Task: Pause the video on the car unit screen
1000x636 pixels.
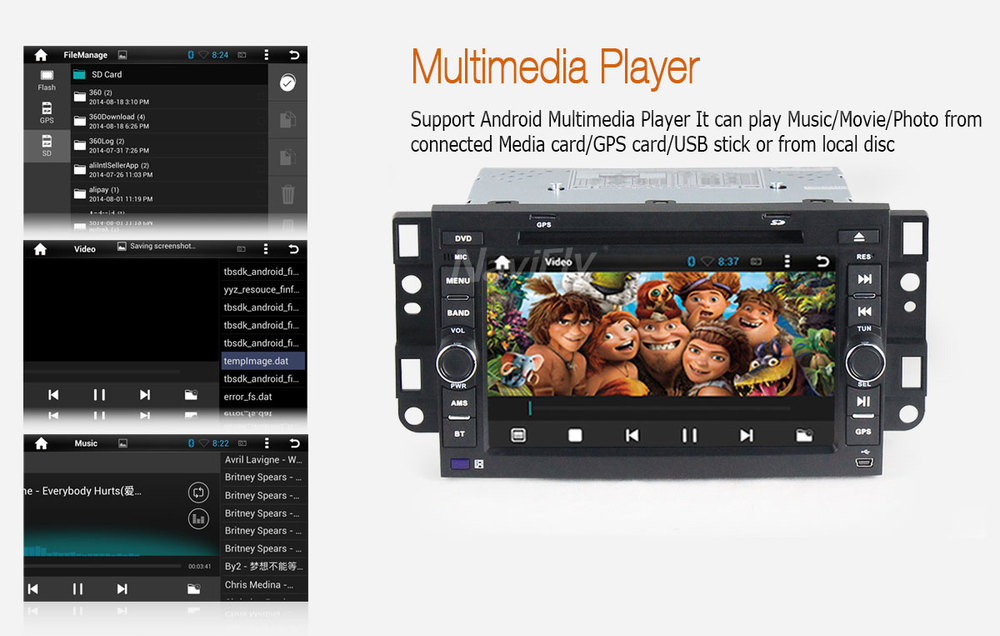Action: tap(689, 435)
